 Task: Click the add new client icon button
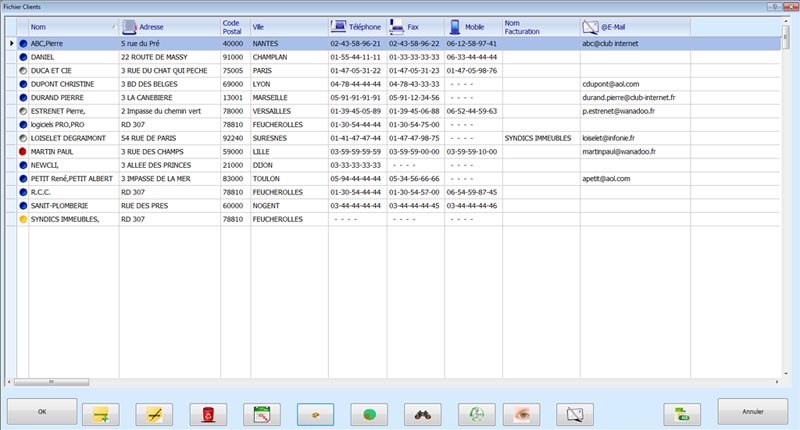[100, 412]
